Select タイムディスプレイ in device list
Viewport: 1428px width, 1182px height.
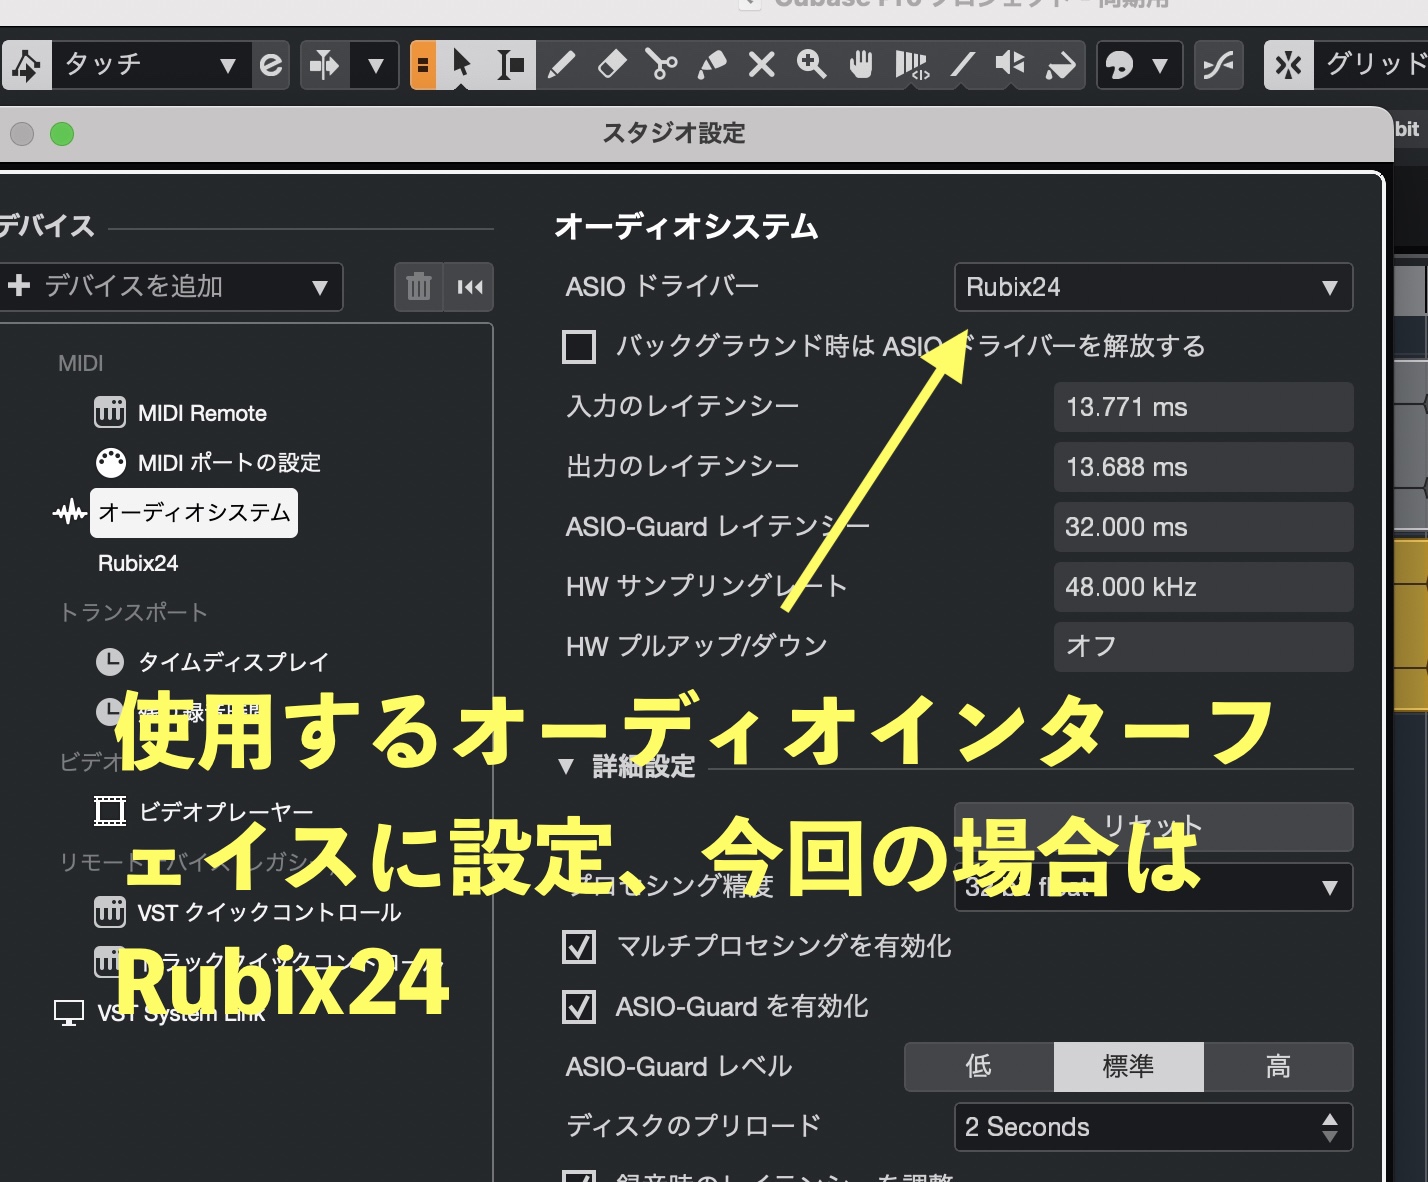(233, 662)
